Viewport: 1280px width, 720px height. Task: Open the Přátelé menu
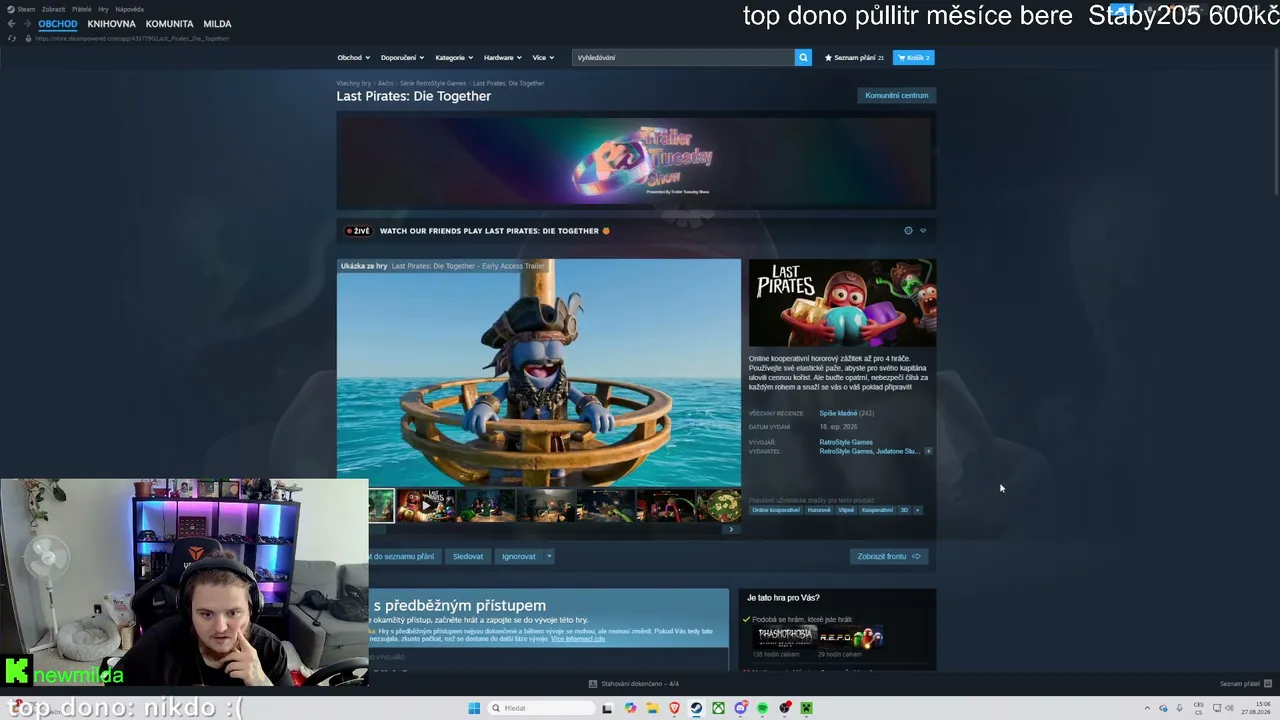coord(82,9)
